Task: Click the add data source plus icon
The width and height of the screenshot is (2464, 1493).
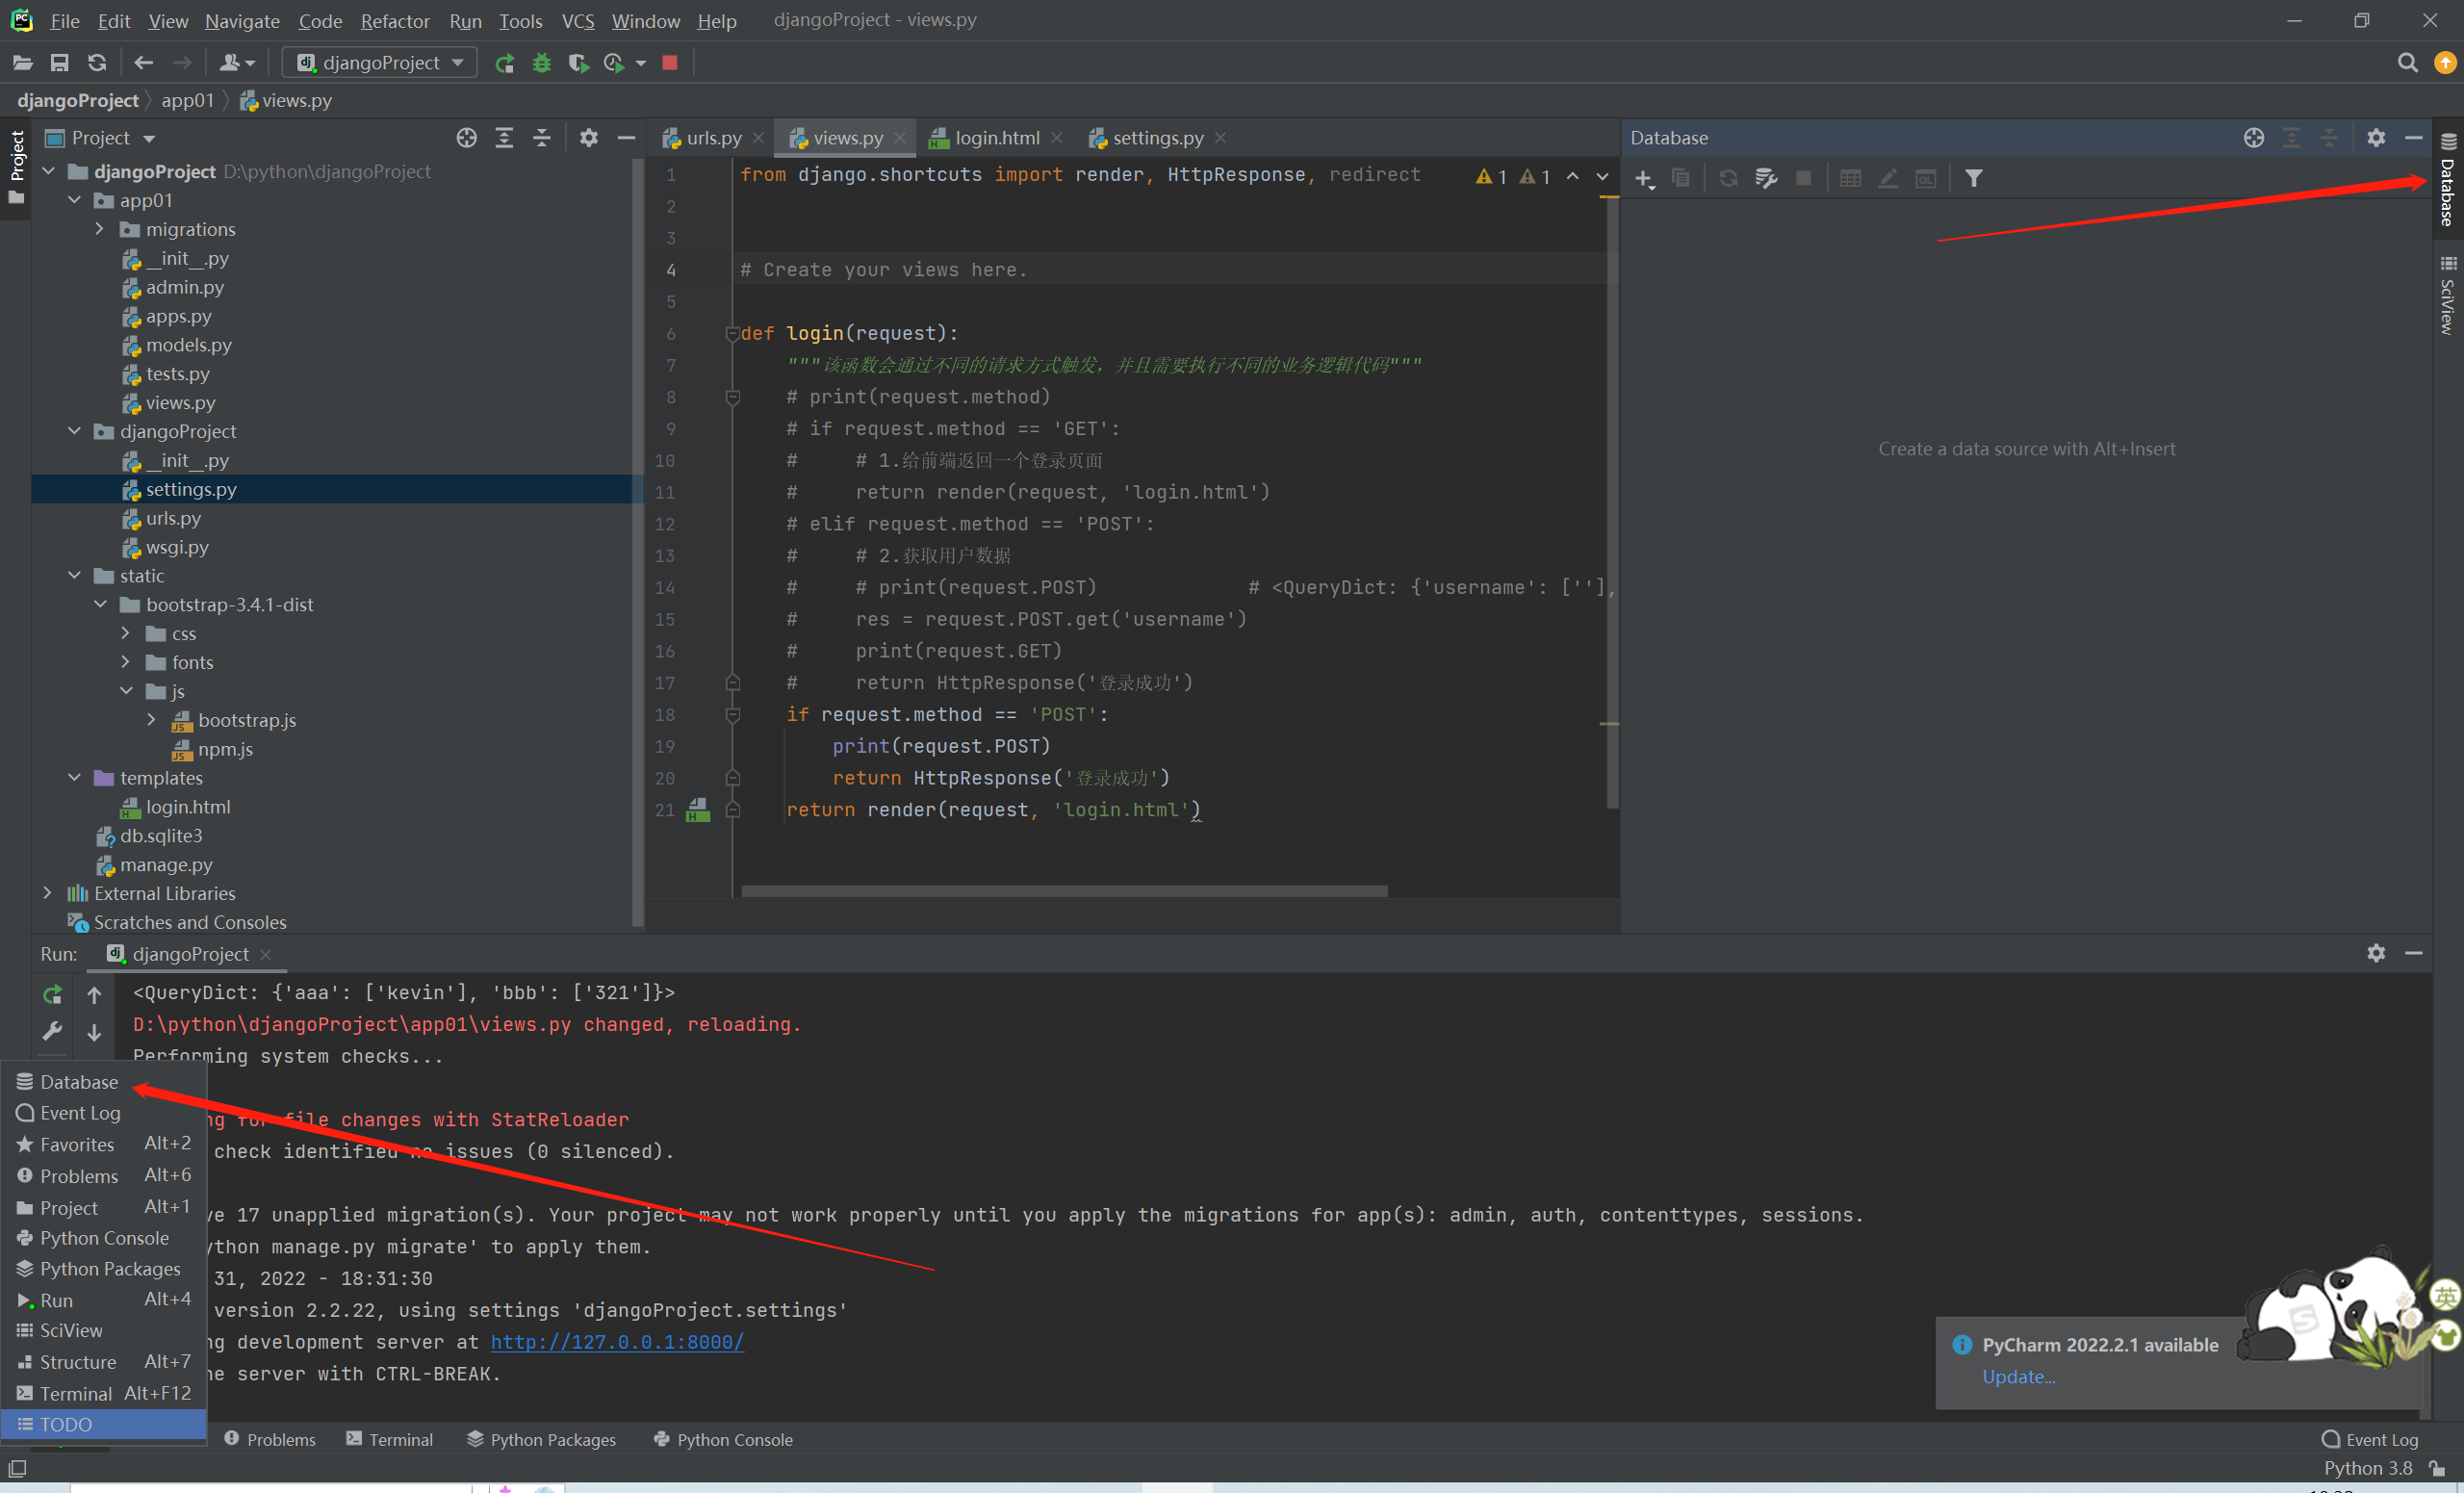Action: [x=1643, y=178]
